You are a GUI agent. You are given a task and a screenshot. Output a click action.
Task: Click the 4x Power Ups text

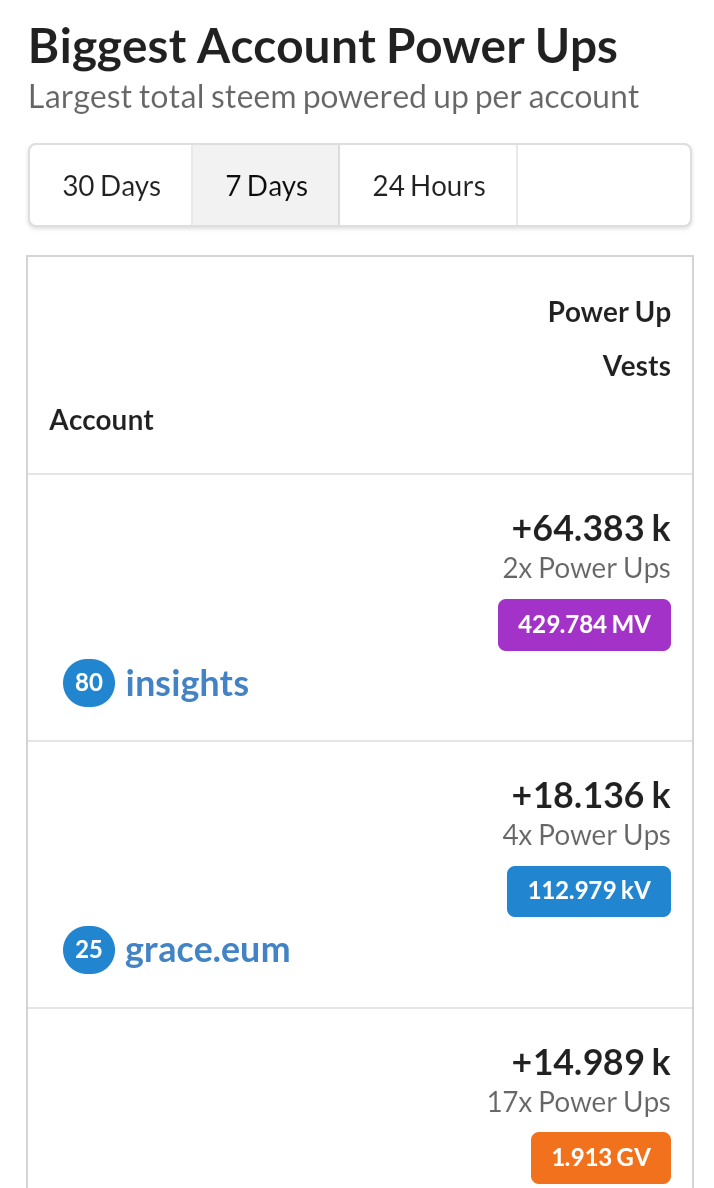[586, 835]
